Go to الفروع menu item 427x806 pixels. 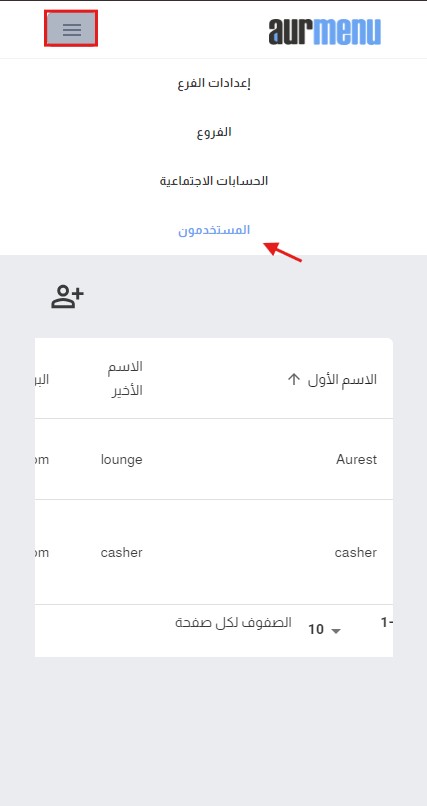(214, 132)
